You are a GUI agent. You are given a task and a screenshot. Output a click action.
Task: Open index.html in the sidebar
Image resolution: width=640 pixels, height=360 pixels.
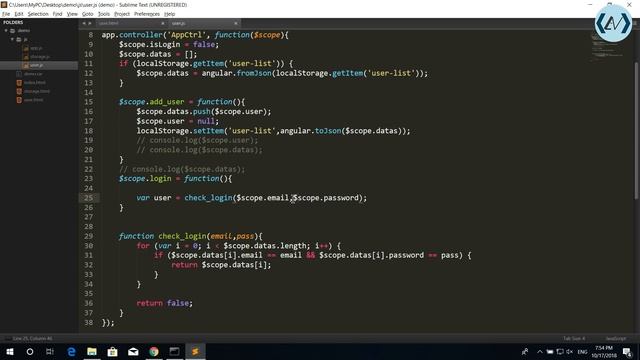(34, 82)
